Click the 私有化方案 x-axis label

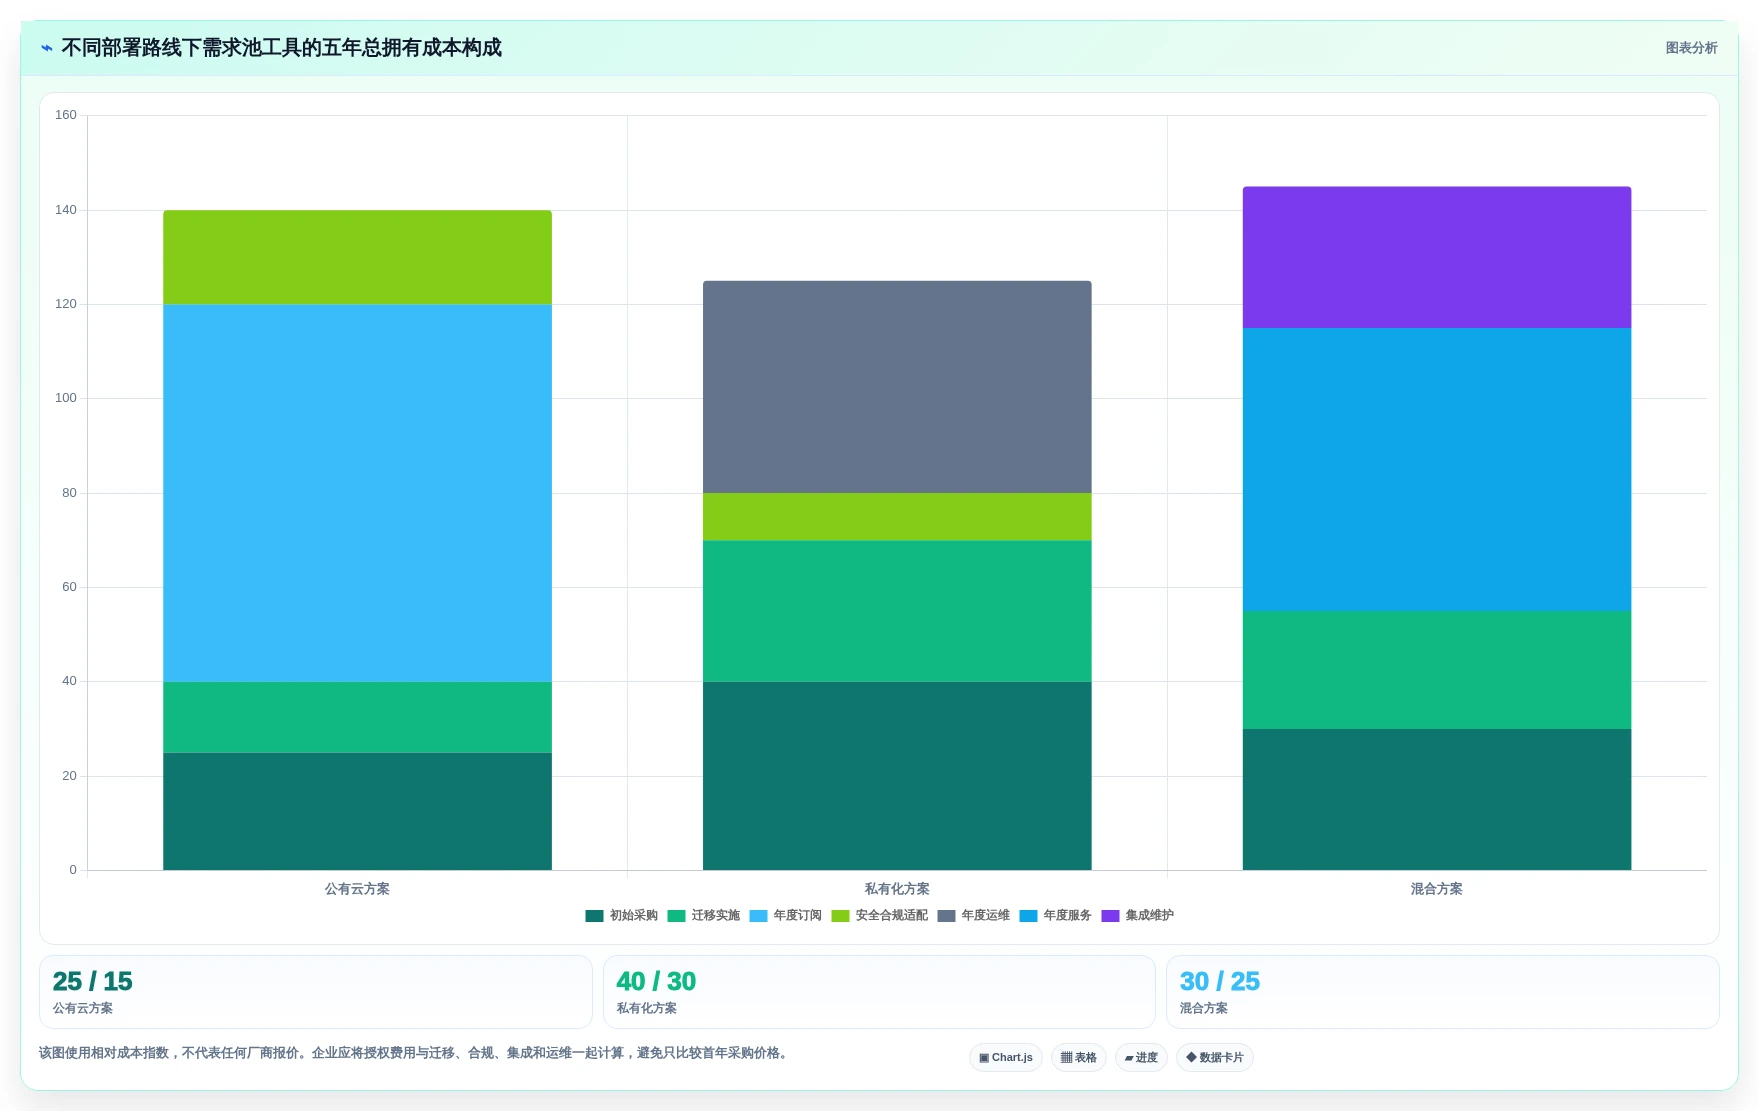[897, 889]
